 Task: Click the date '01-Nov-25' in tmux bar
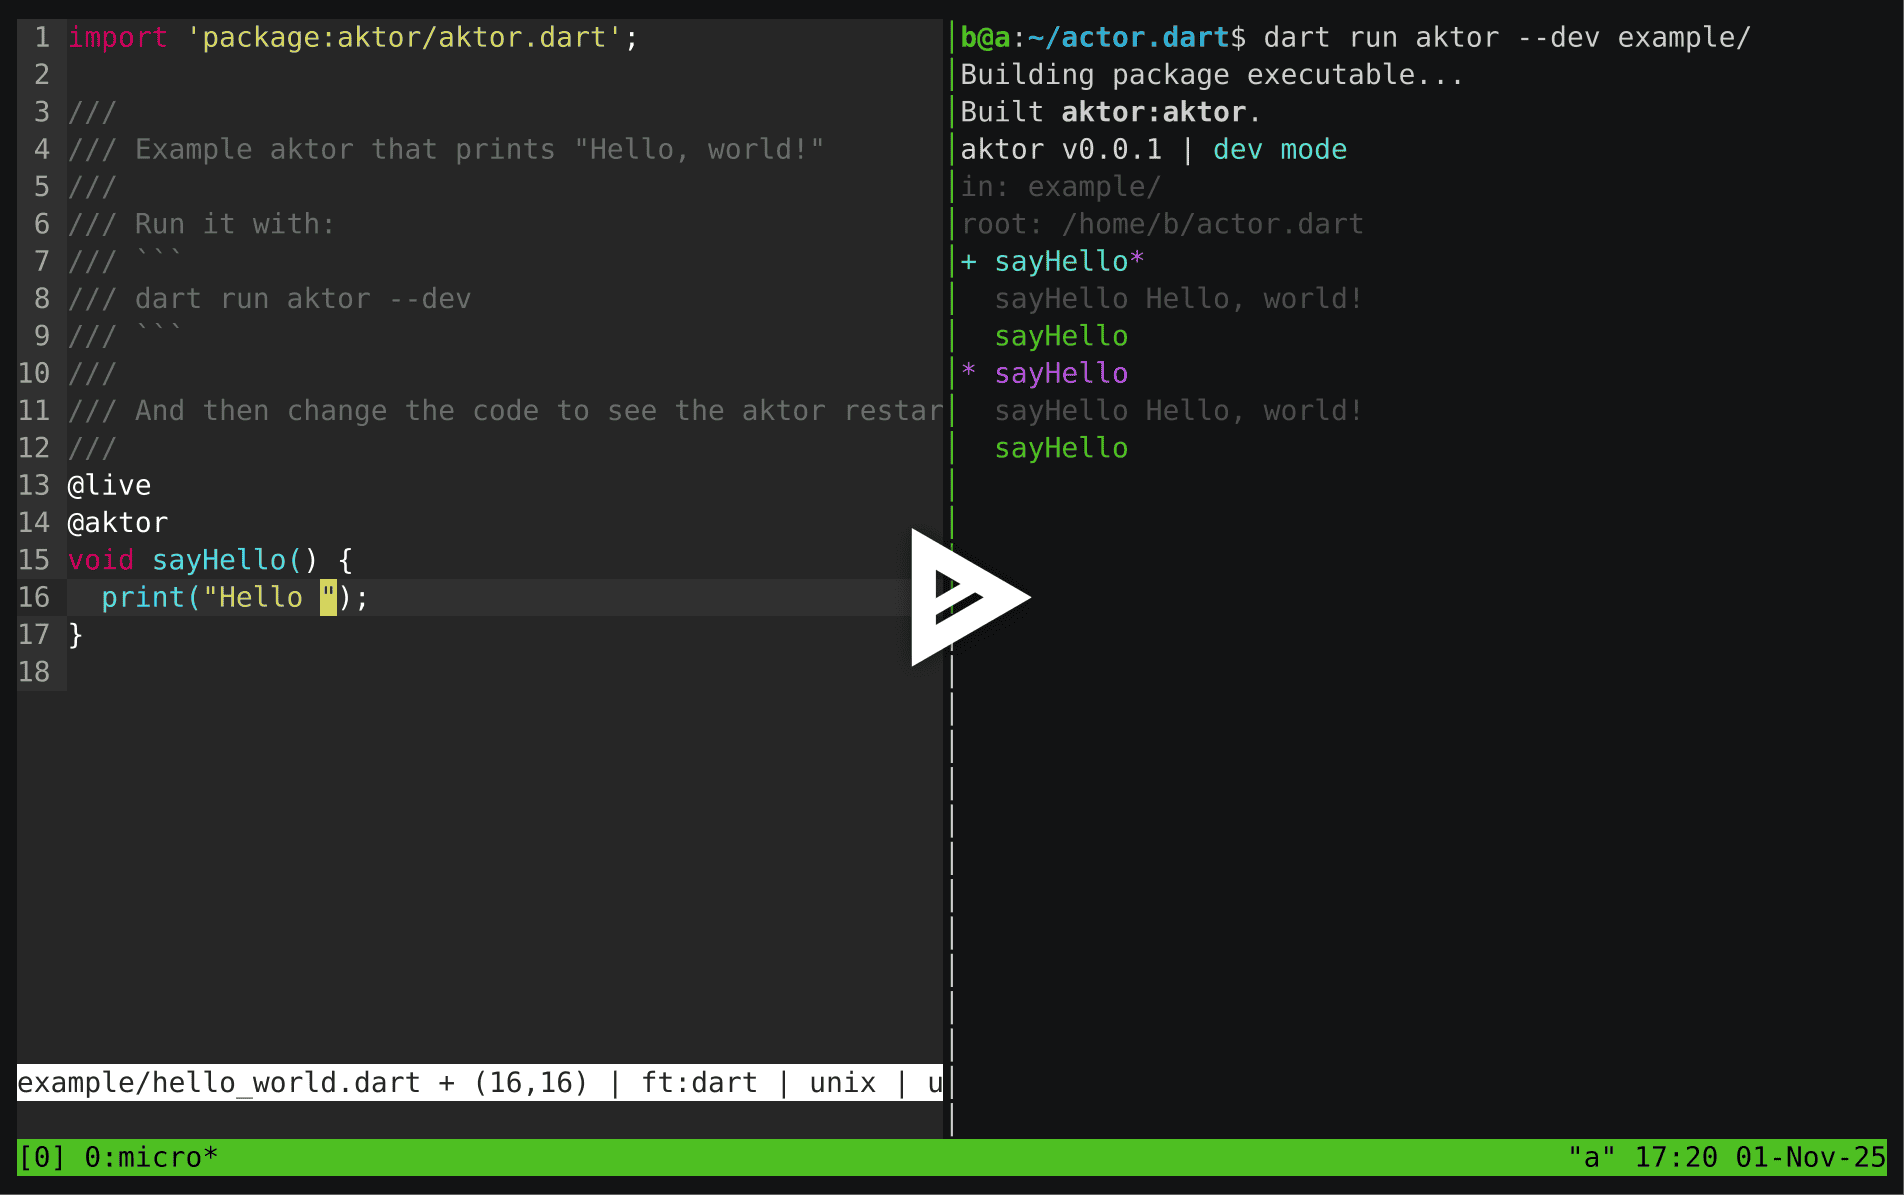1811,1158
